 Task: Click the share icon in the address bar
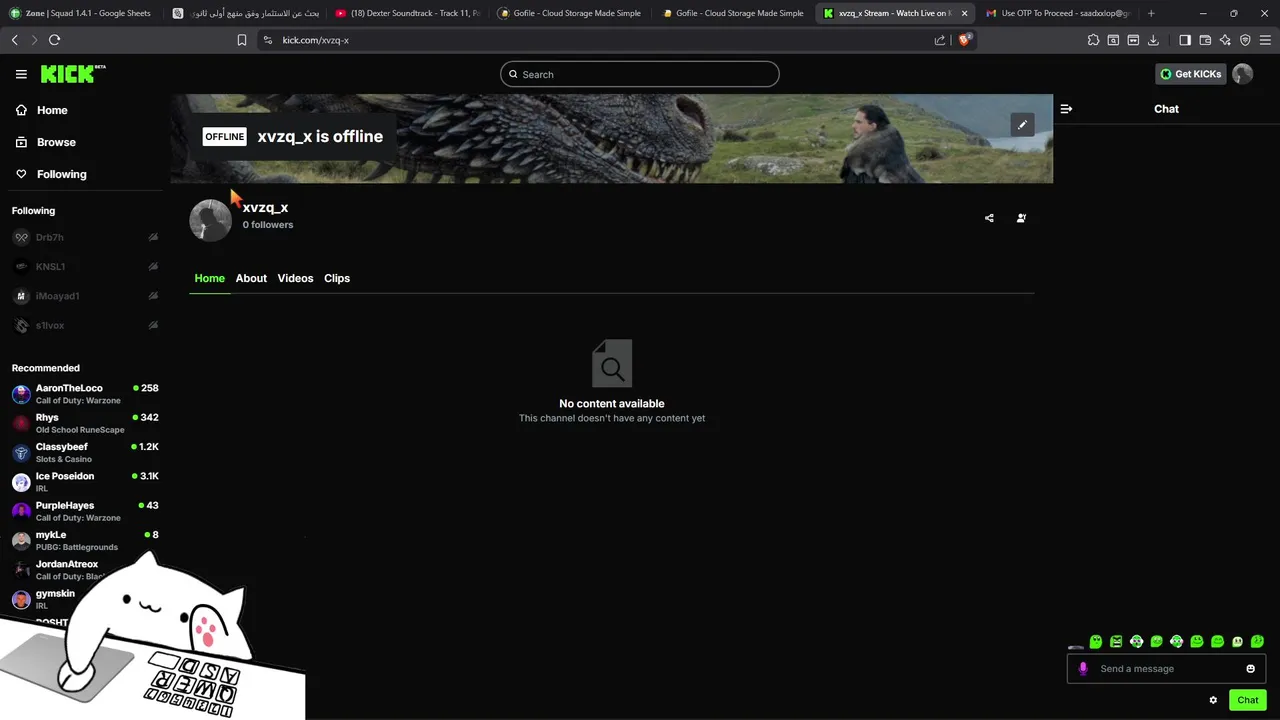pyautogui.click(x=940, y=40)
